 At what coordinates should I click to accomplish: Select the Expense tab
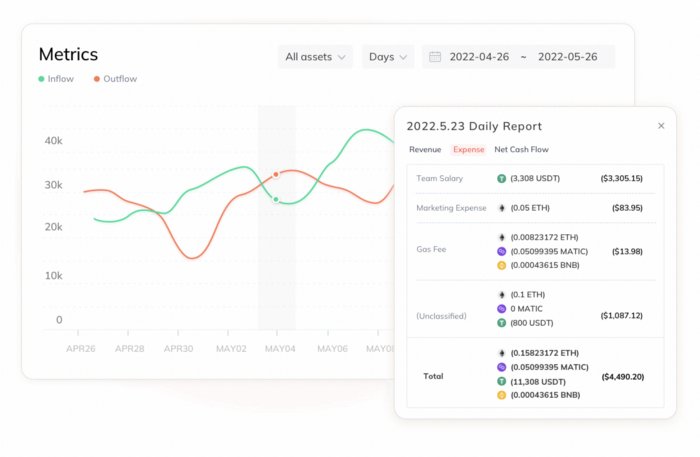pyautogui.click(x=469, y=150)
